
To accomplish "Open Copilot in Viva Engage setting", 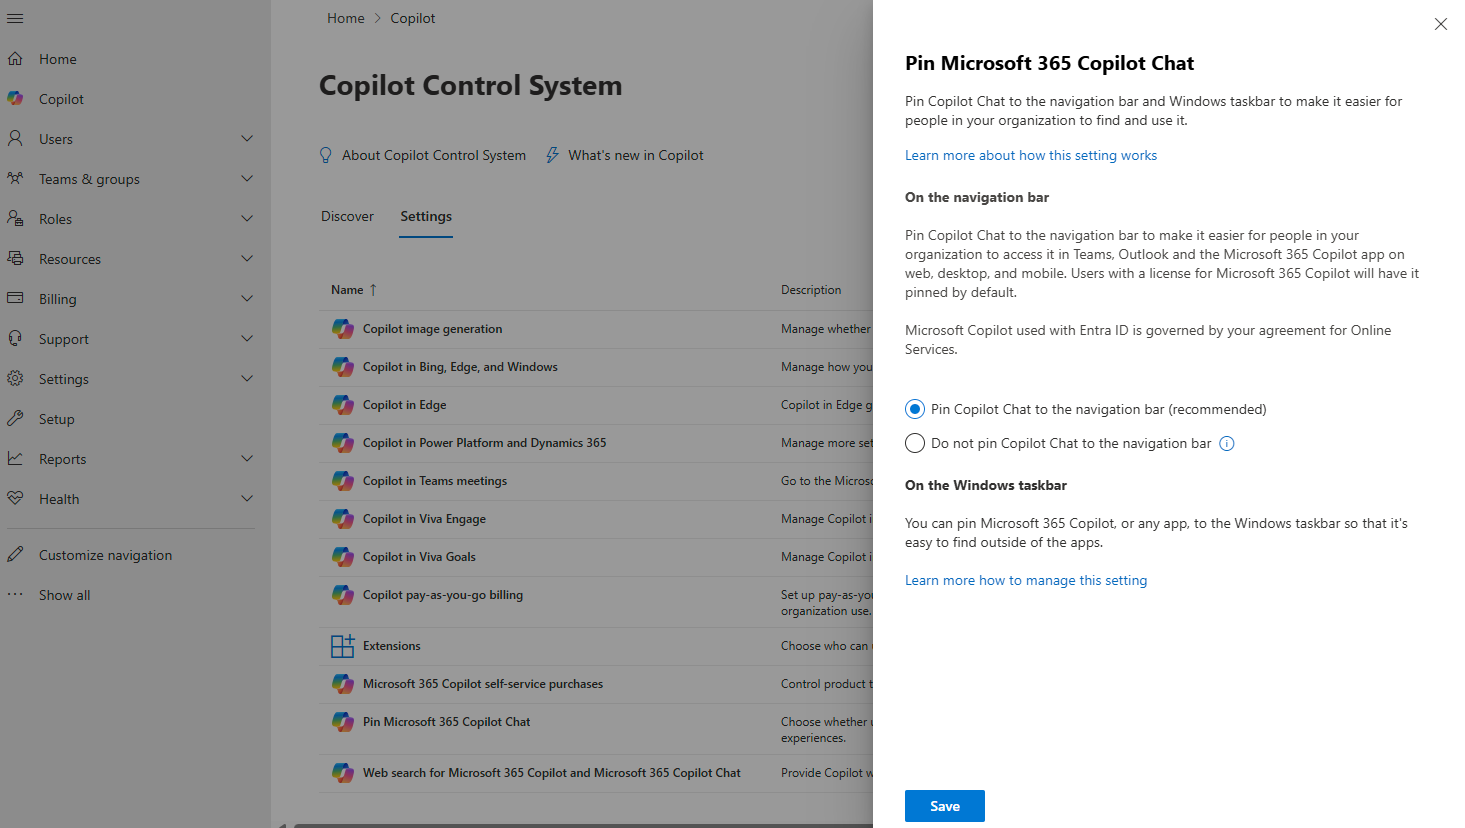I will point(424,519).
